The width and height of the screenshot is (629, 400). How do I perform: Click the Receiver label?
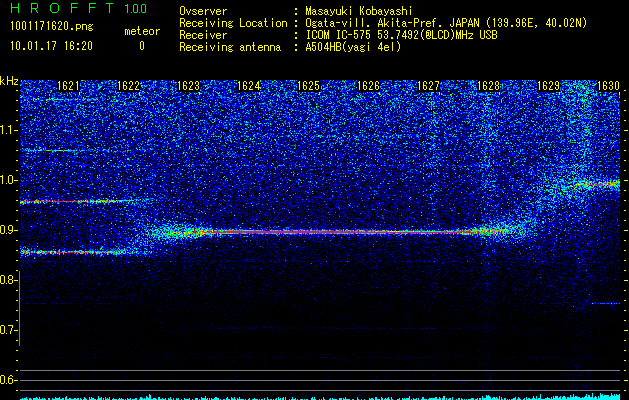click(x=203, y=35)
